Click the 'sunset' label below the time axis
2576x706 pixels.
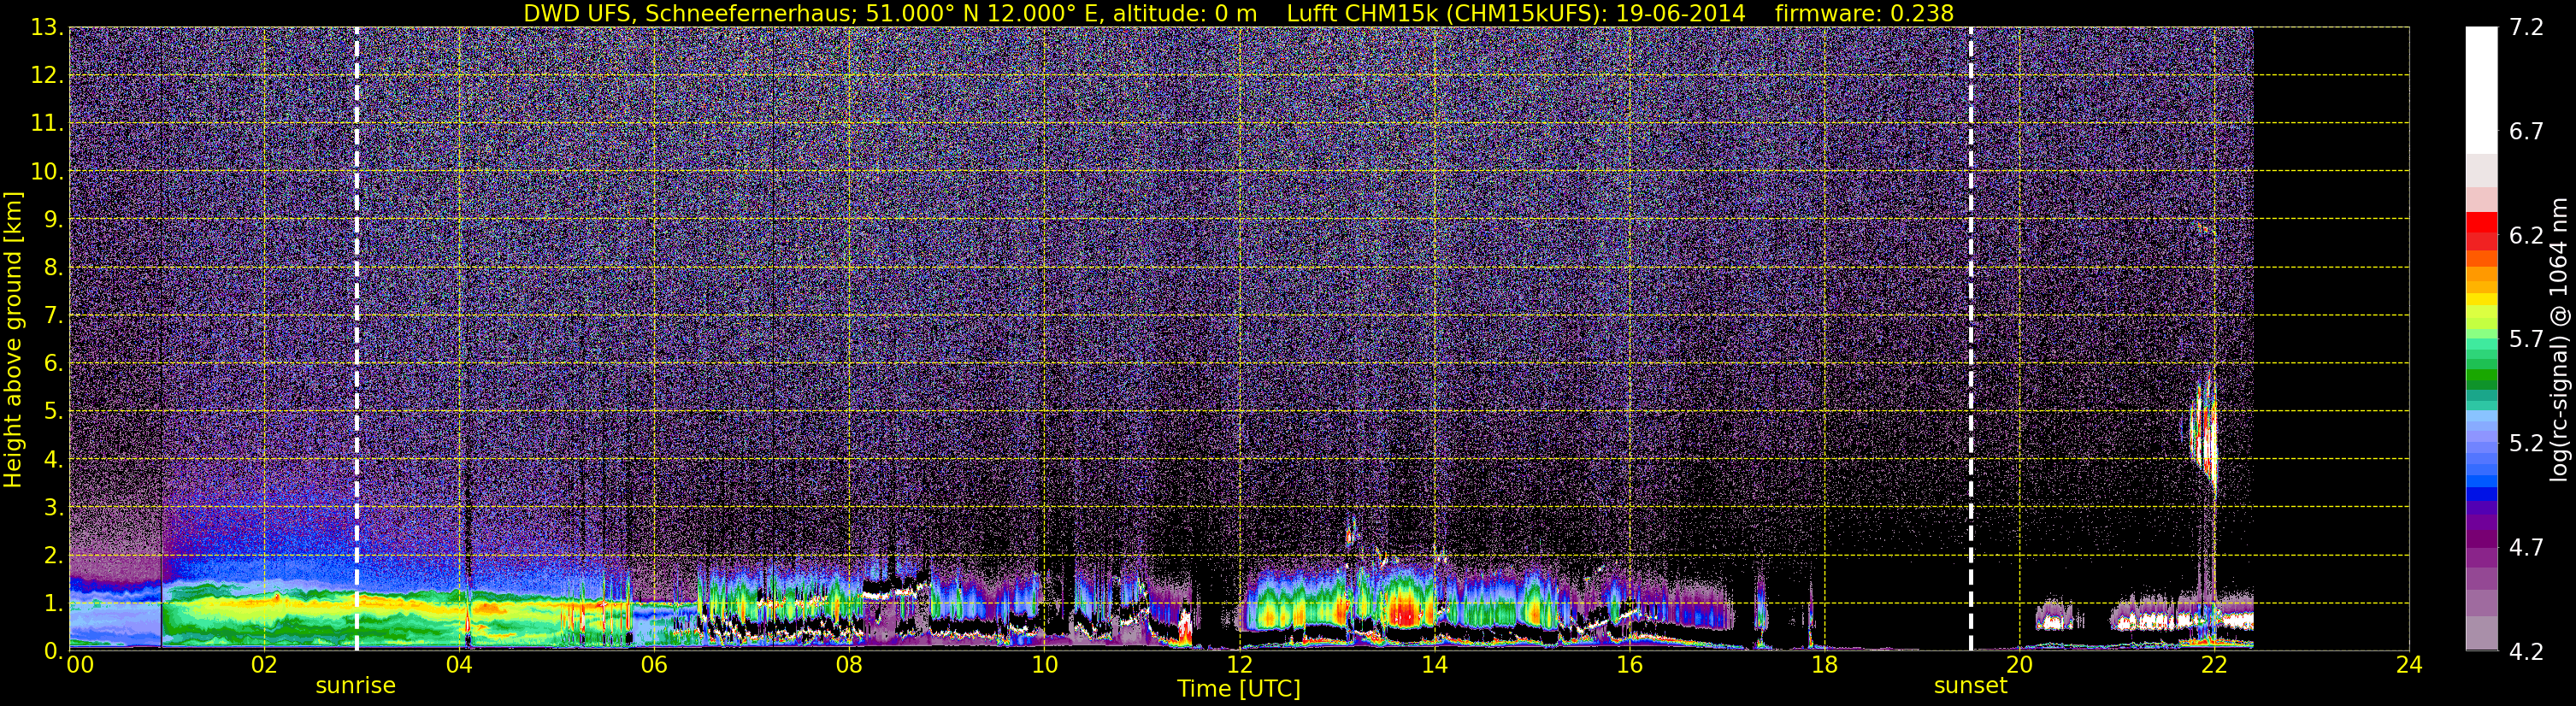pyautogui.click(x=1970, y=686)
